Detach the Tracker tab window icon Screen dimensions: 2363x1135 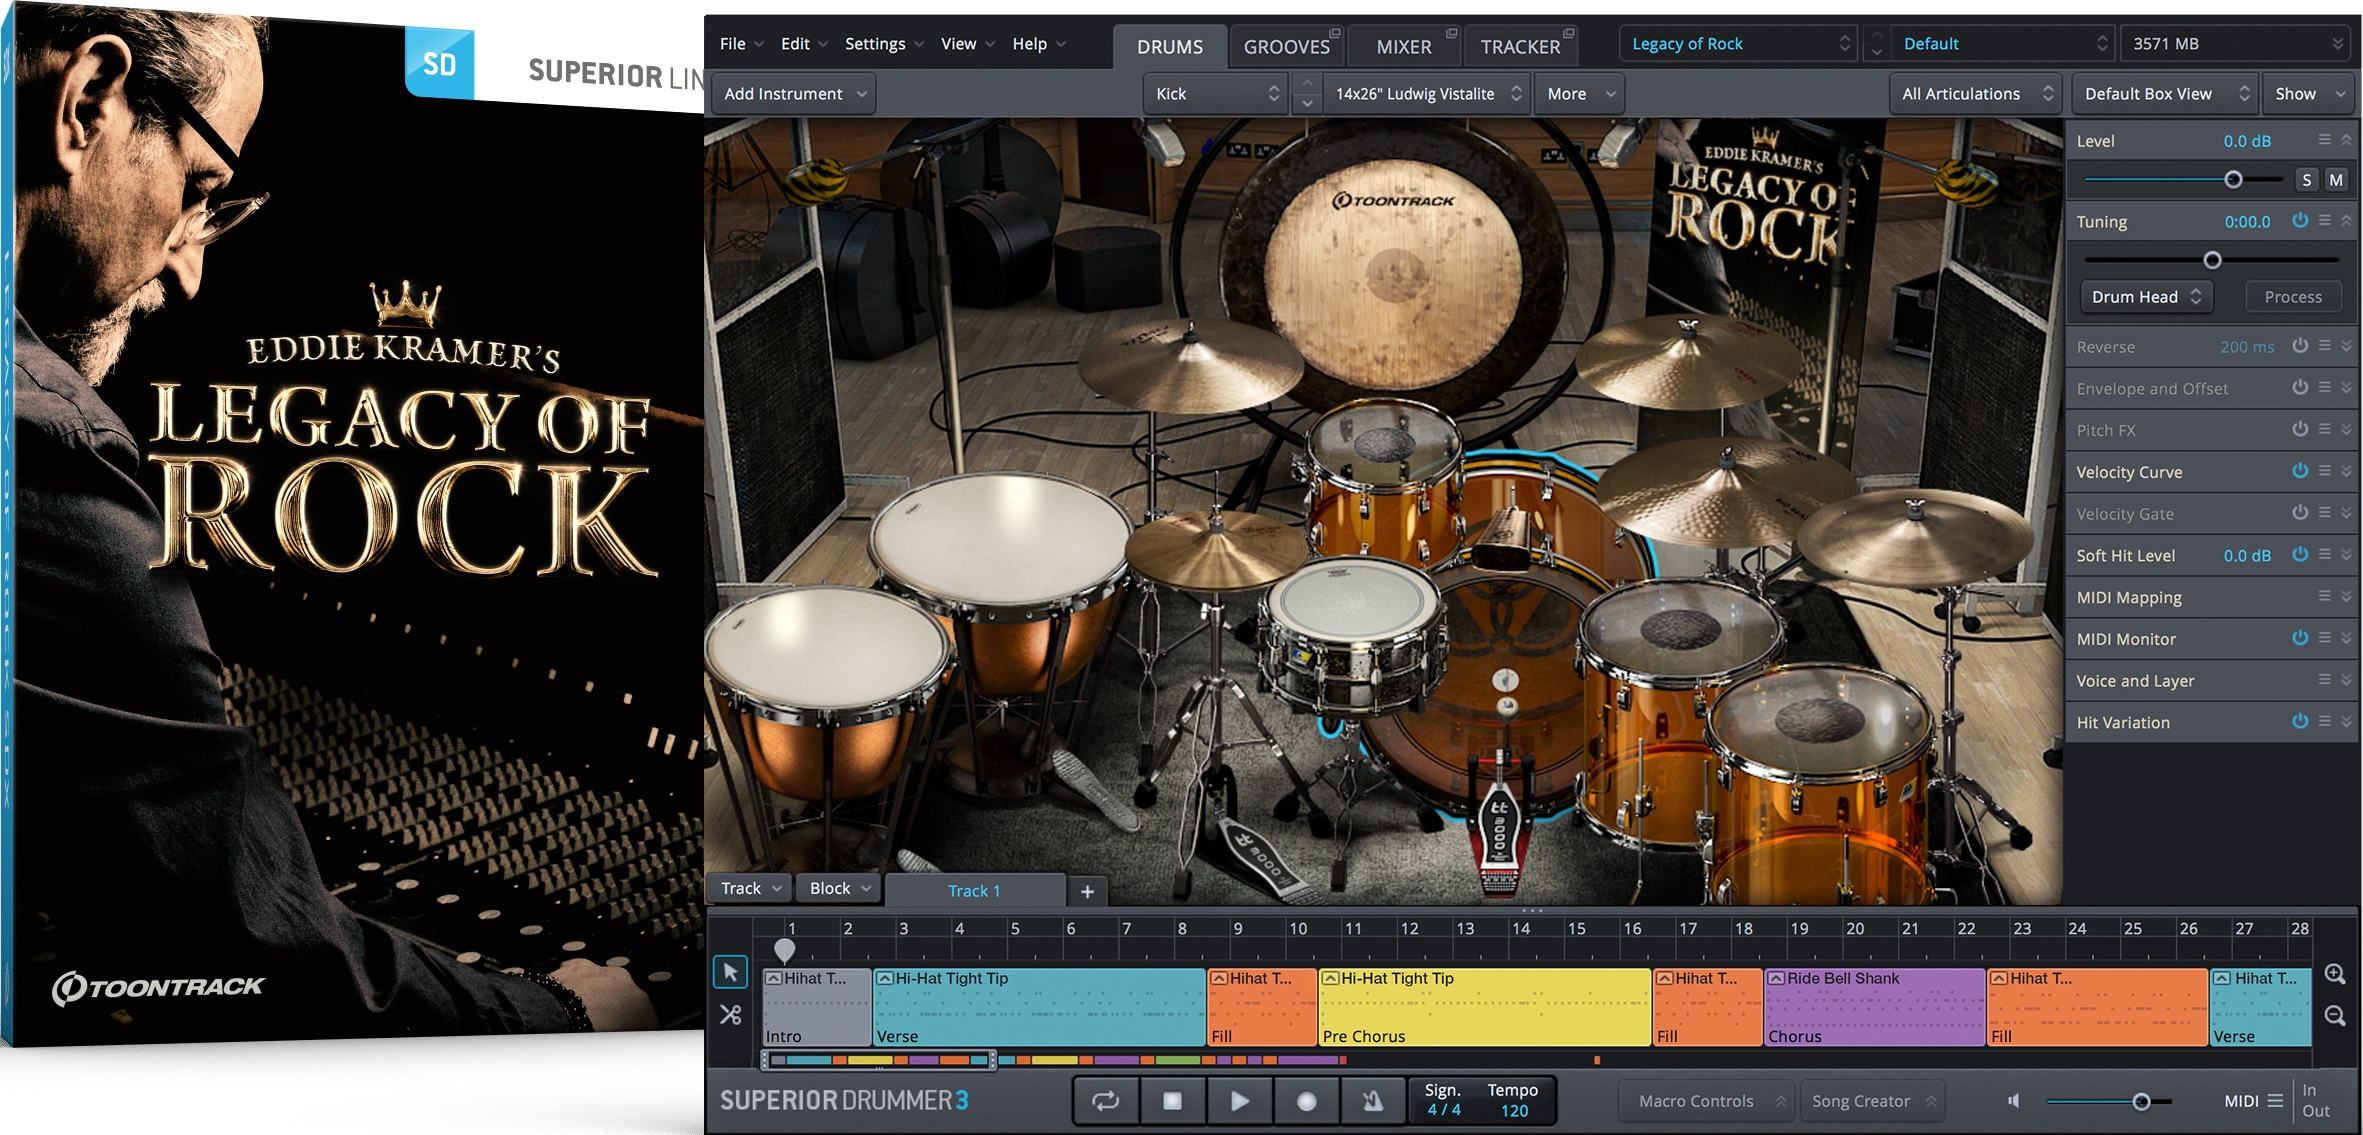[x=1569, y=32]
